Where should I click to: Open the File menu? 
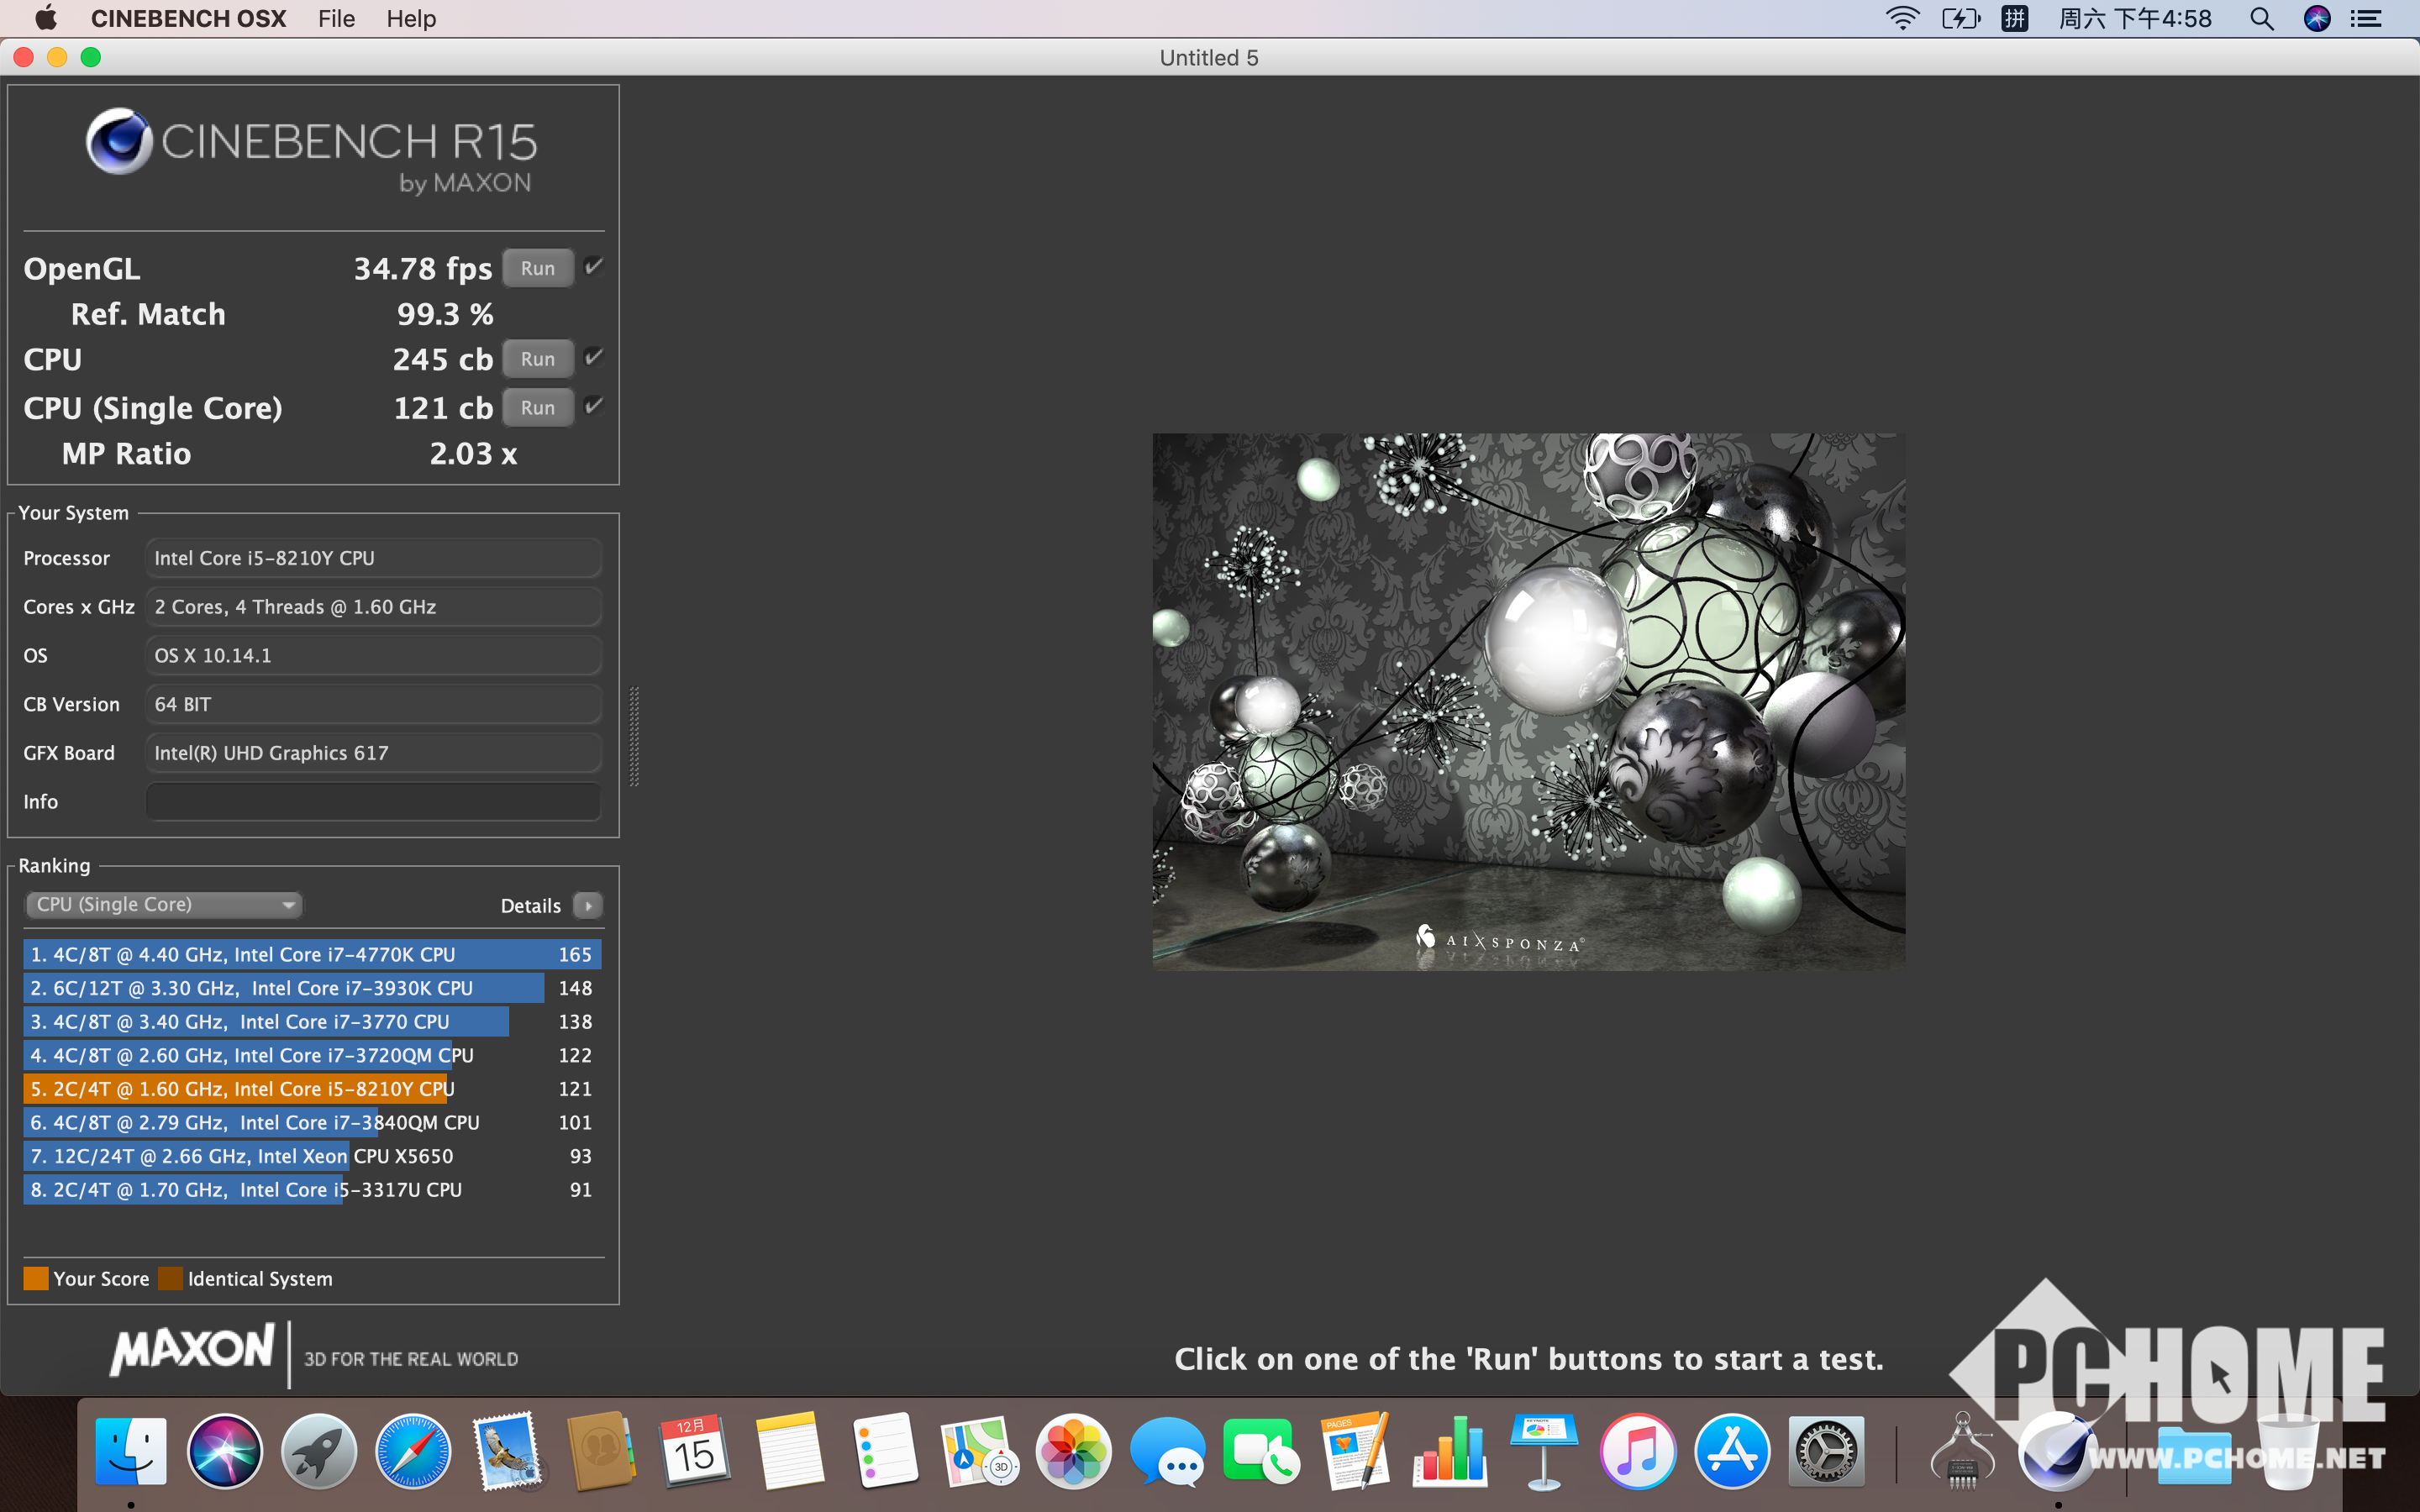pyautogui.click(x=337, y=18)
